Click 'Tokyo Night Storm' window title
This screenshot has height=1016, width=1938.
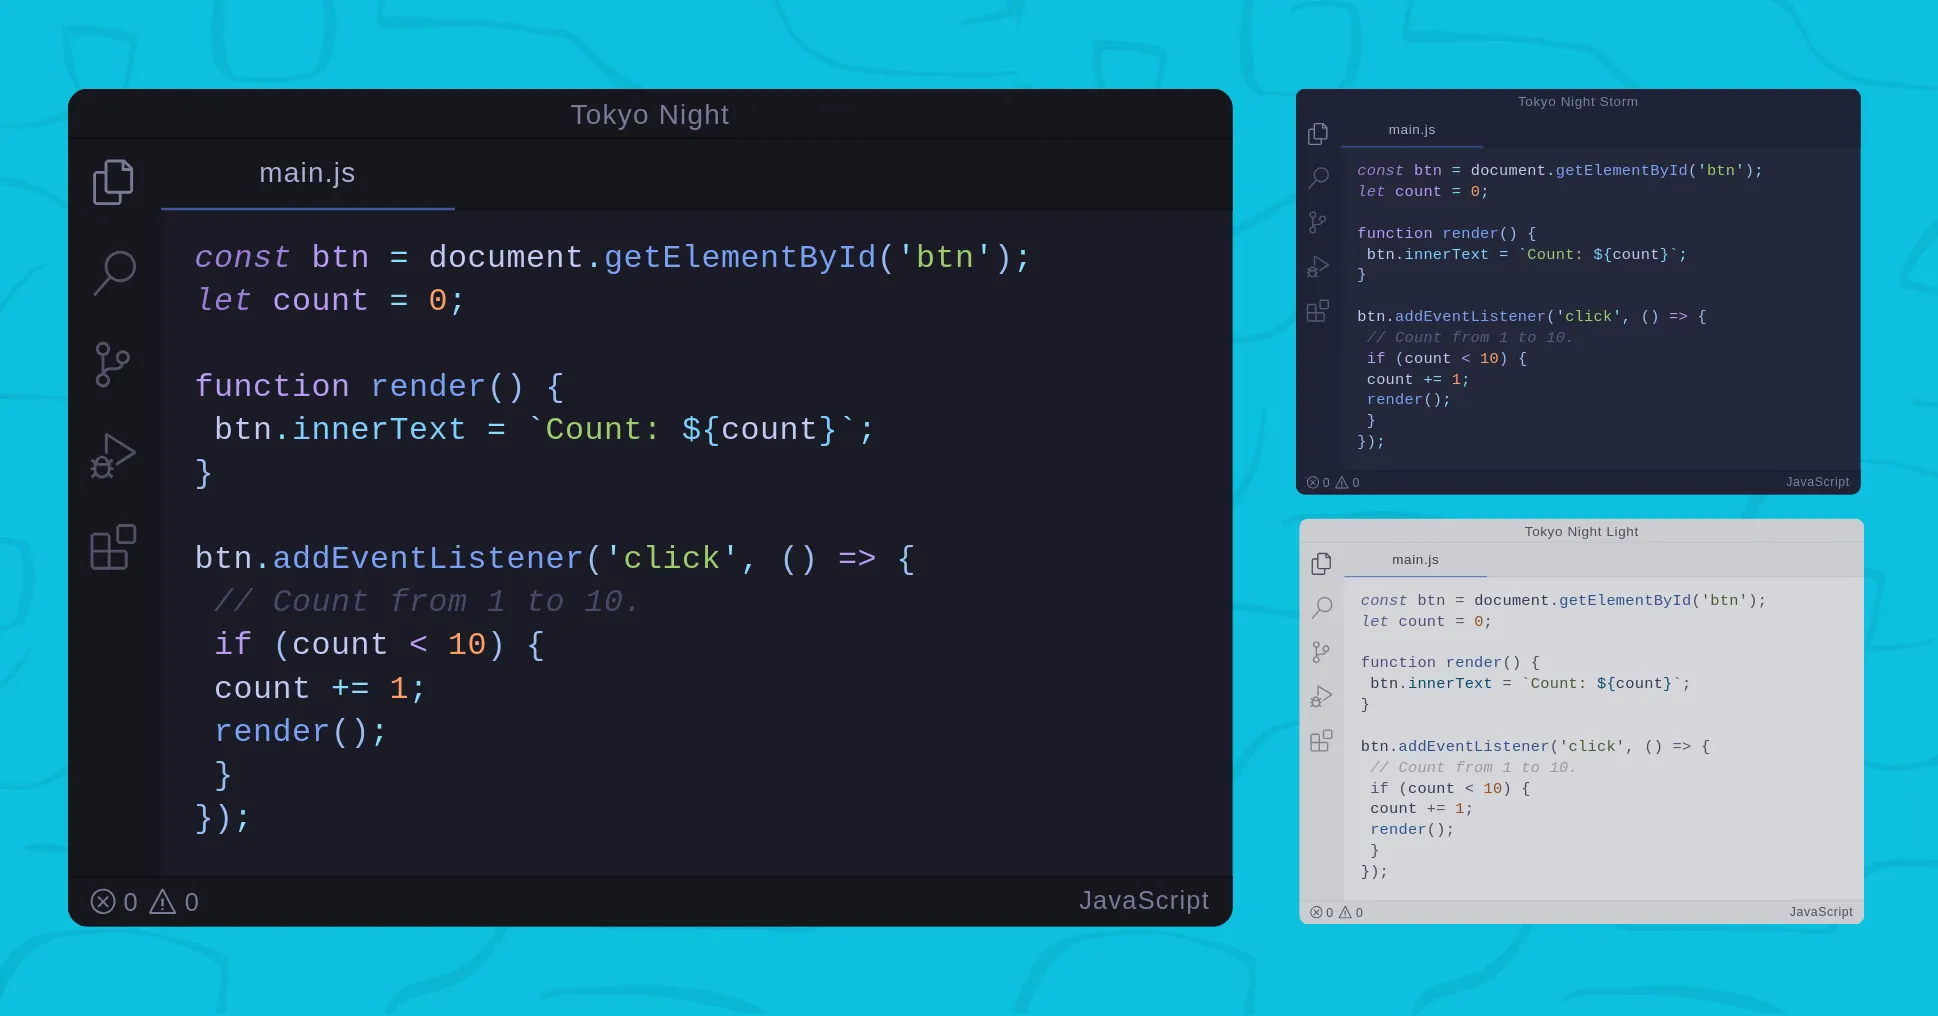click(x=1578, y=102)
